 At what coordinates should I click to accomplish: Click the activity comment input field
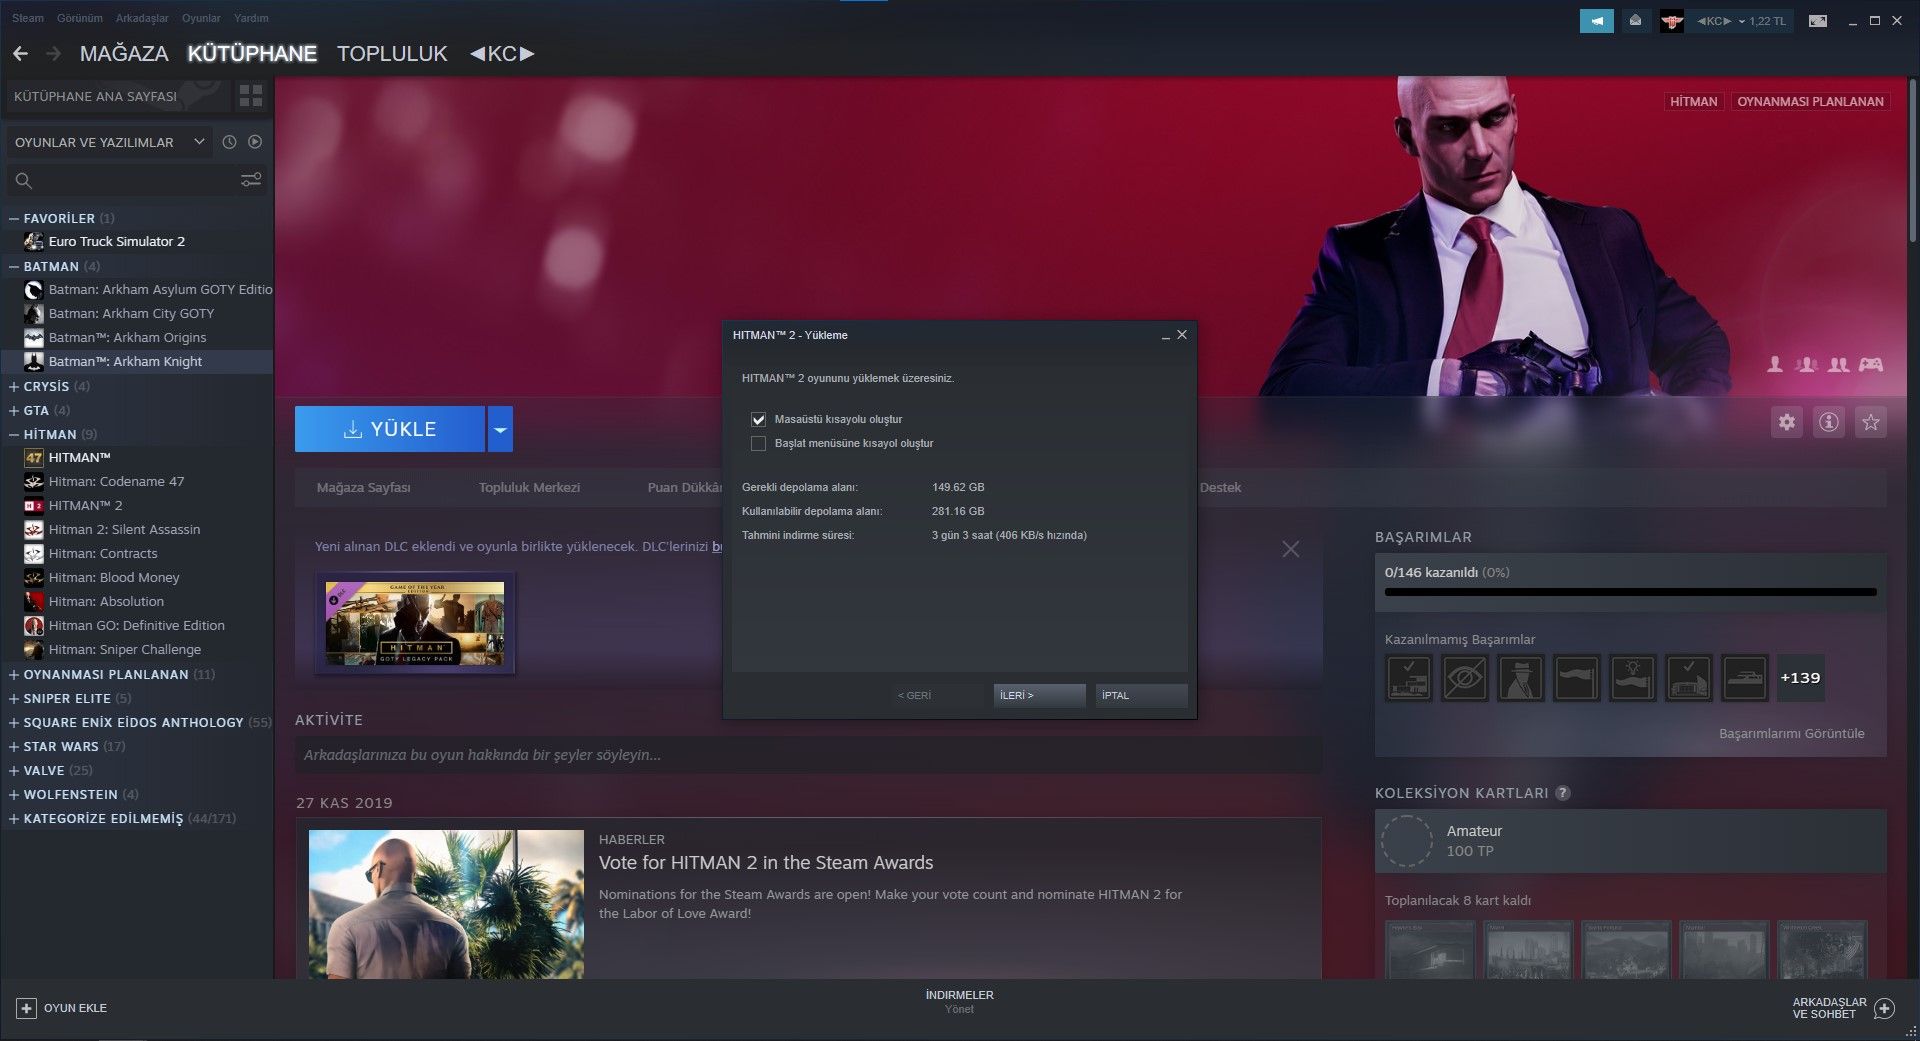click(x=808, y=755)
